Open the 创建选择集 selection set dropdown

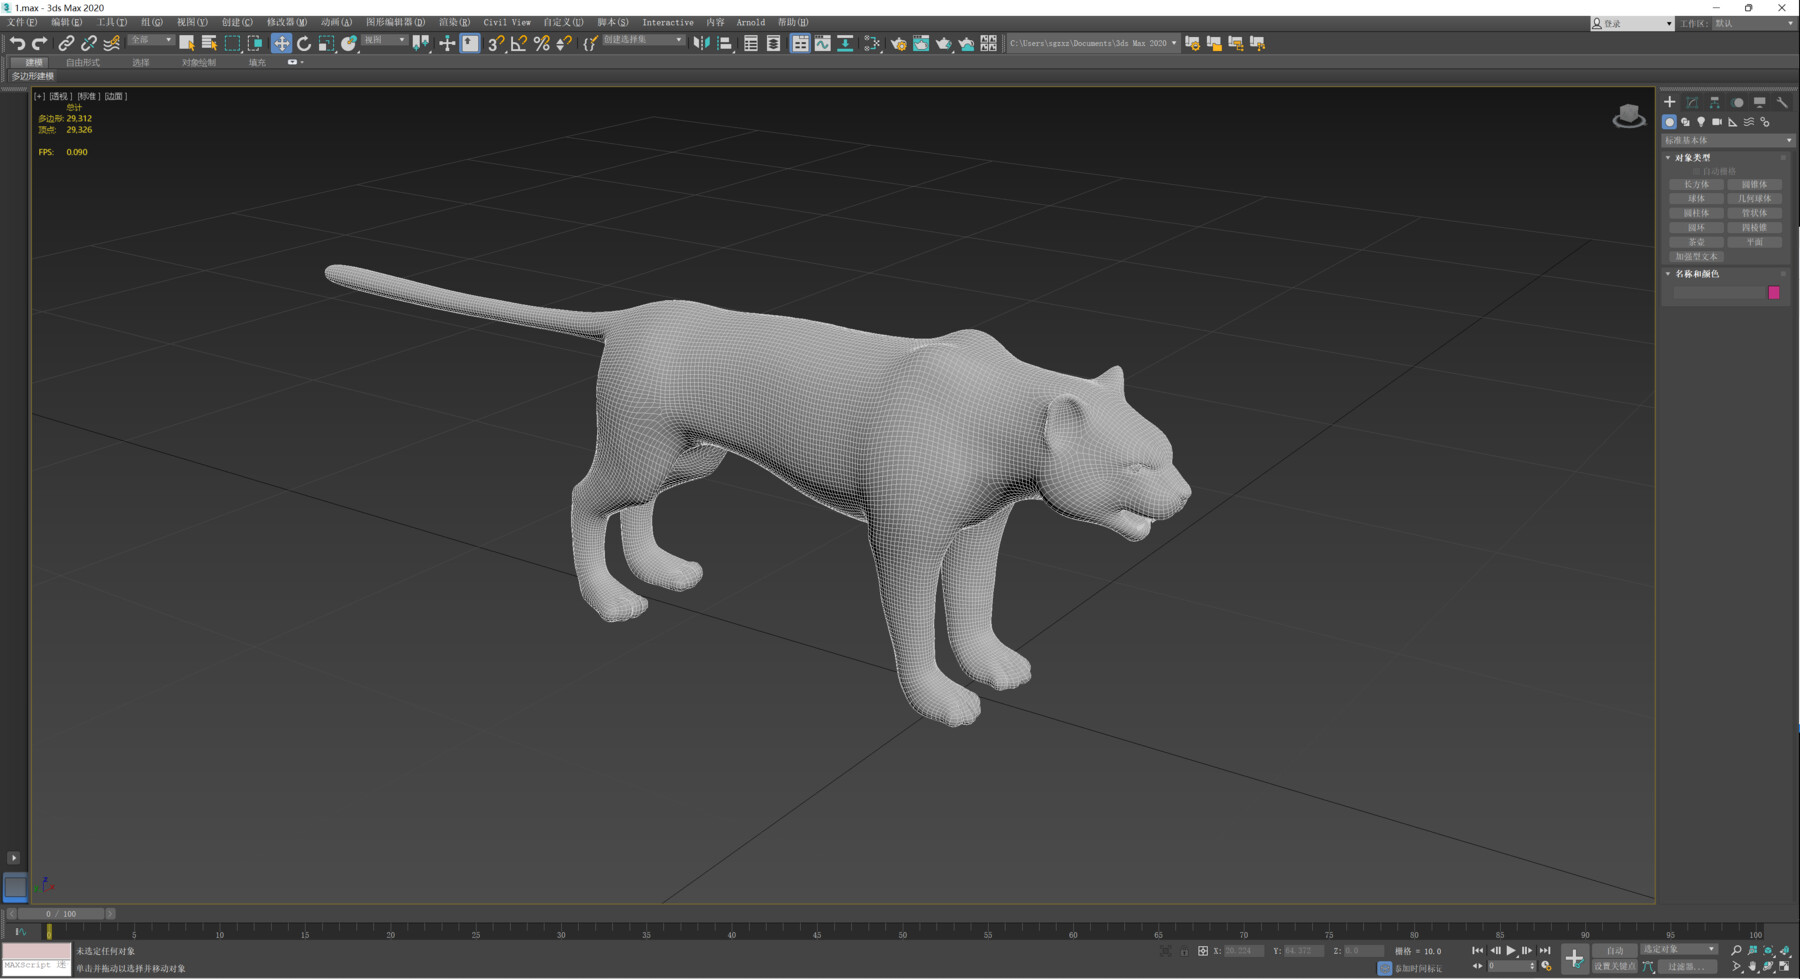pyautogui.click(x=680, y=40)
